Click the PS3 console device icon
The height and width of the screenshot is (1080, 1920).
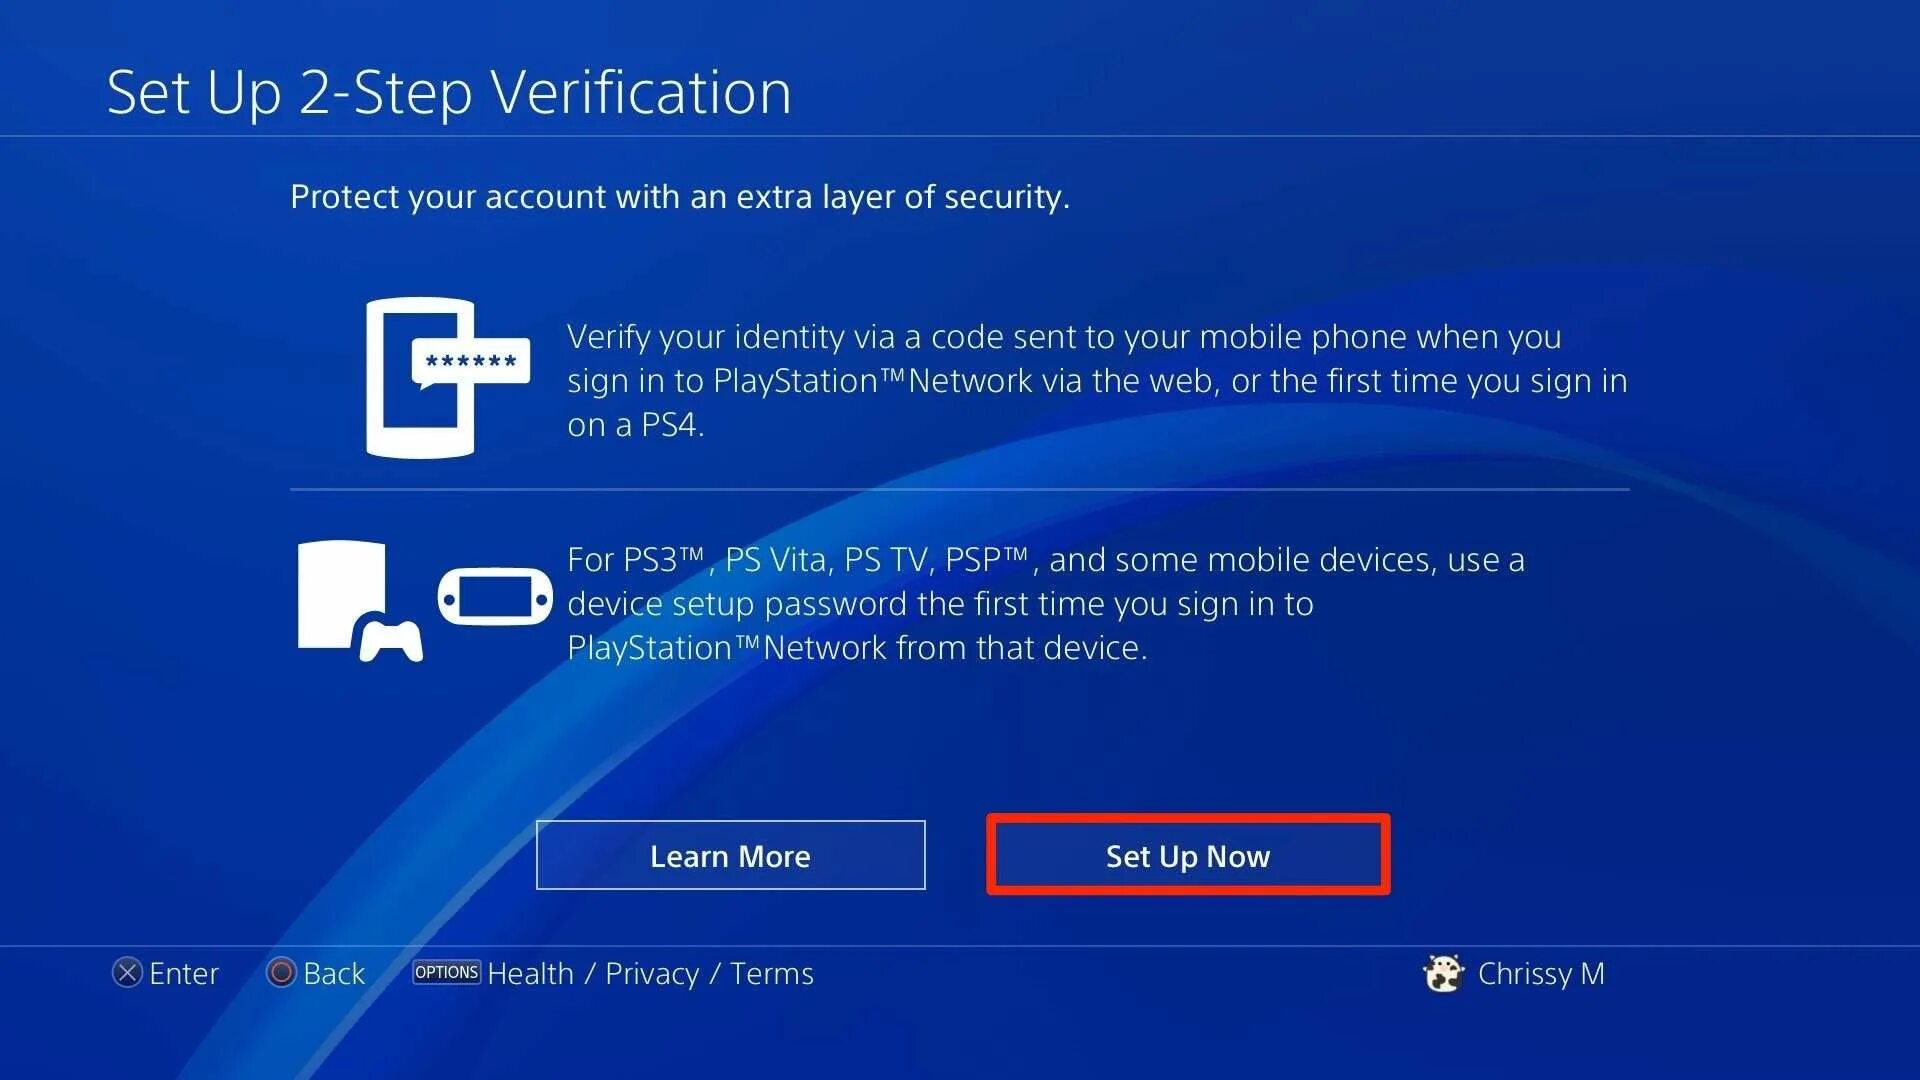349,587
